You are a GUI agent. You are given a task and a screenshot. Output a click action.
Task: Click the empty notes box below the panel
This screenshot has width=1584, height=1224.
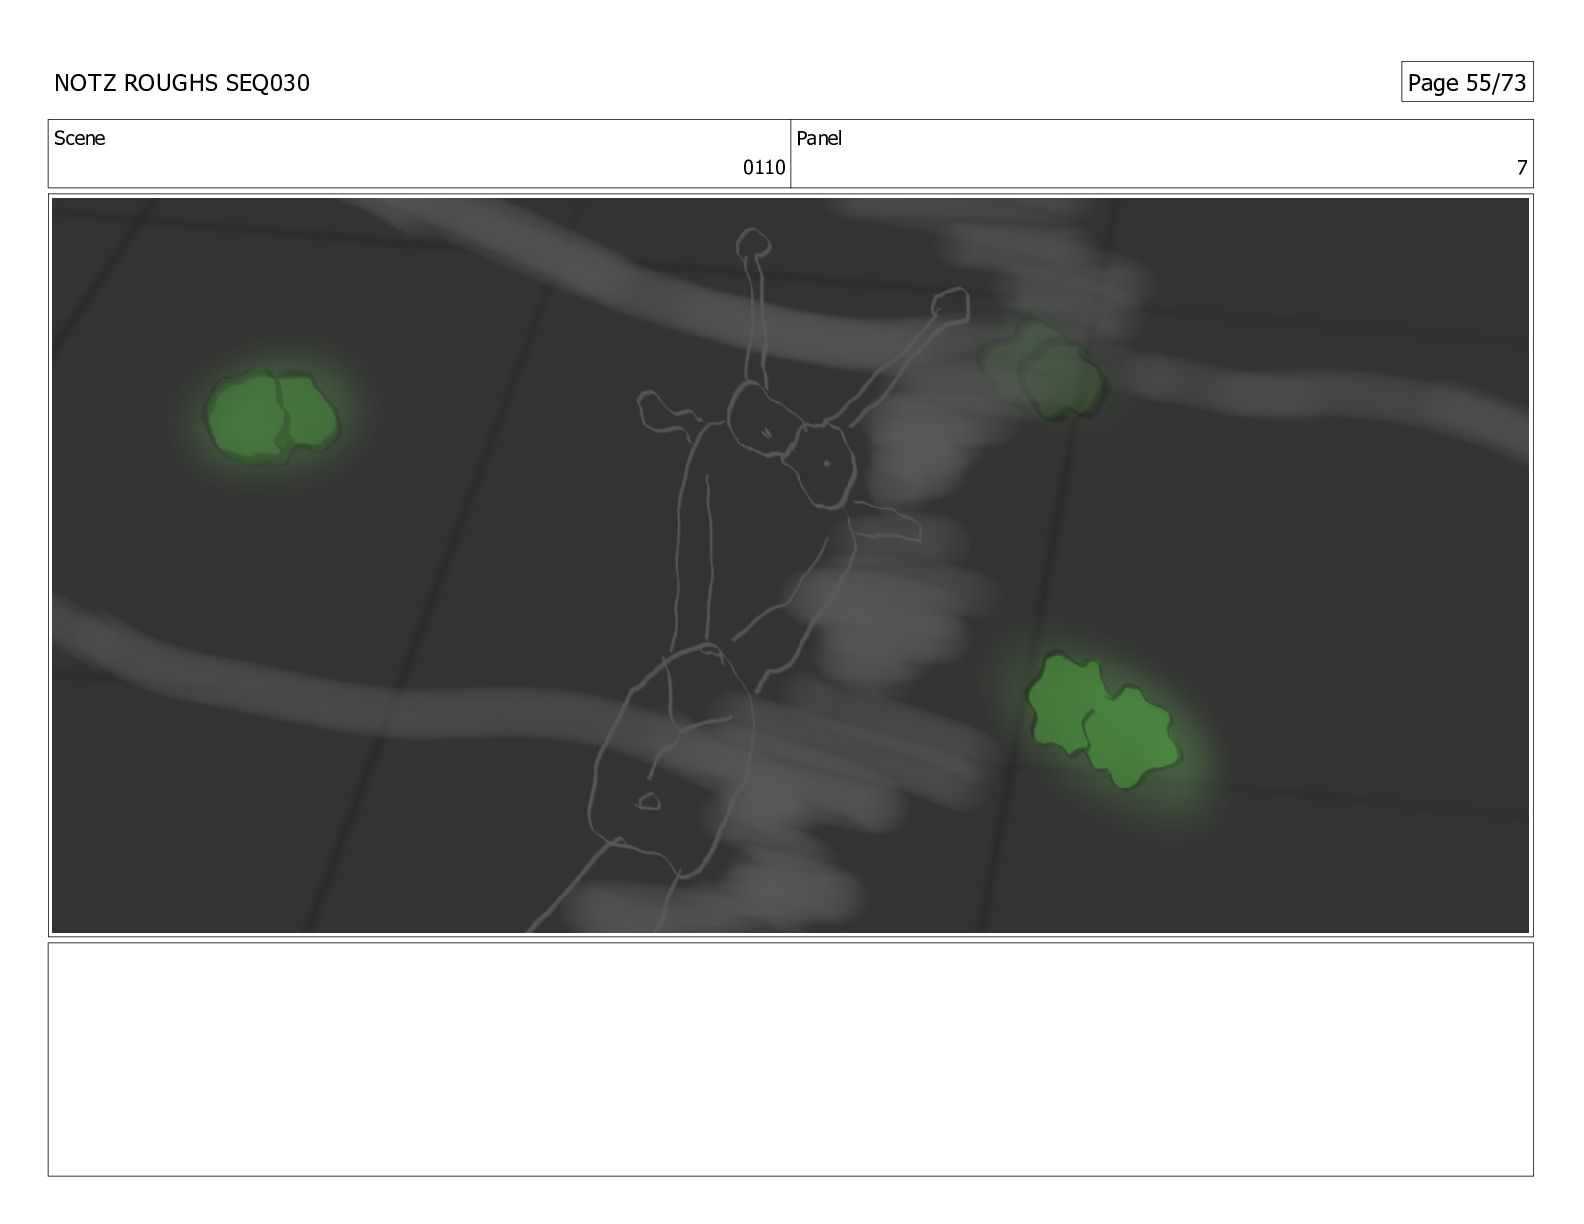click(x=790, y=1059)
